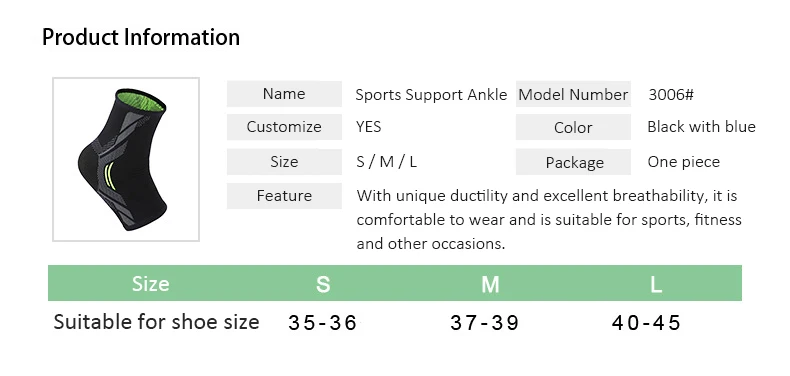Click the S / M / L value
Viewport: 790px width, 376px height.
386,162
